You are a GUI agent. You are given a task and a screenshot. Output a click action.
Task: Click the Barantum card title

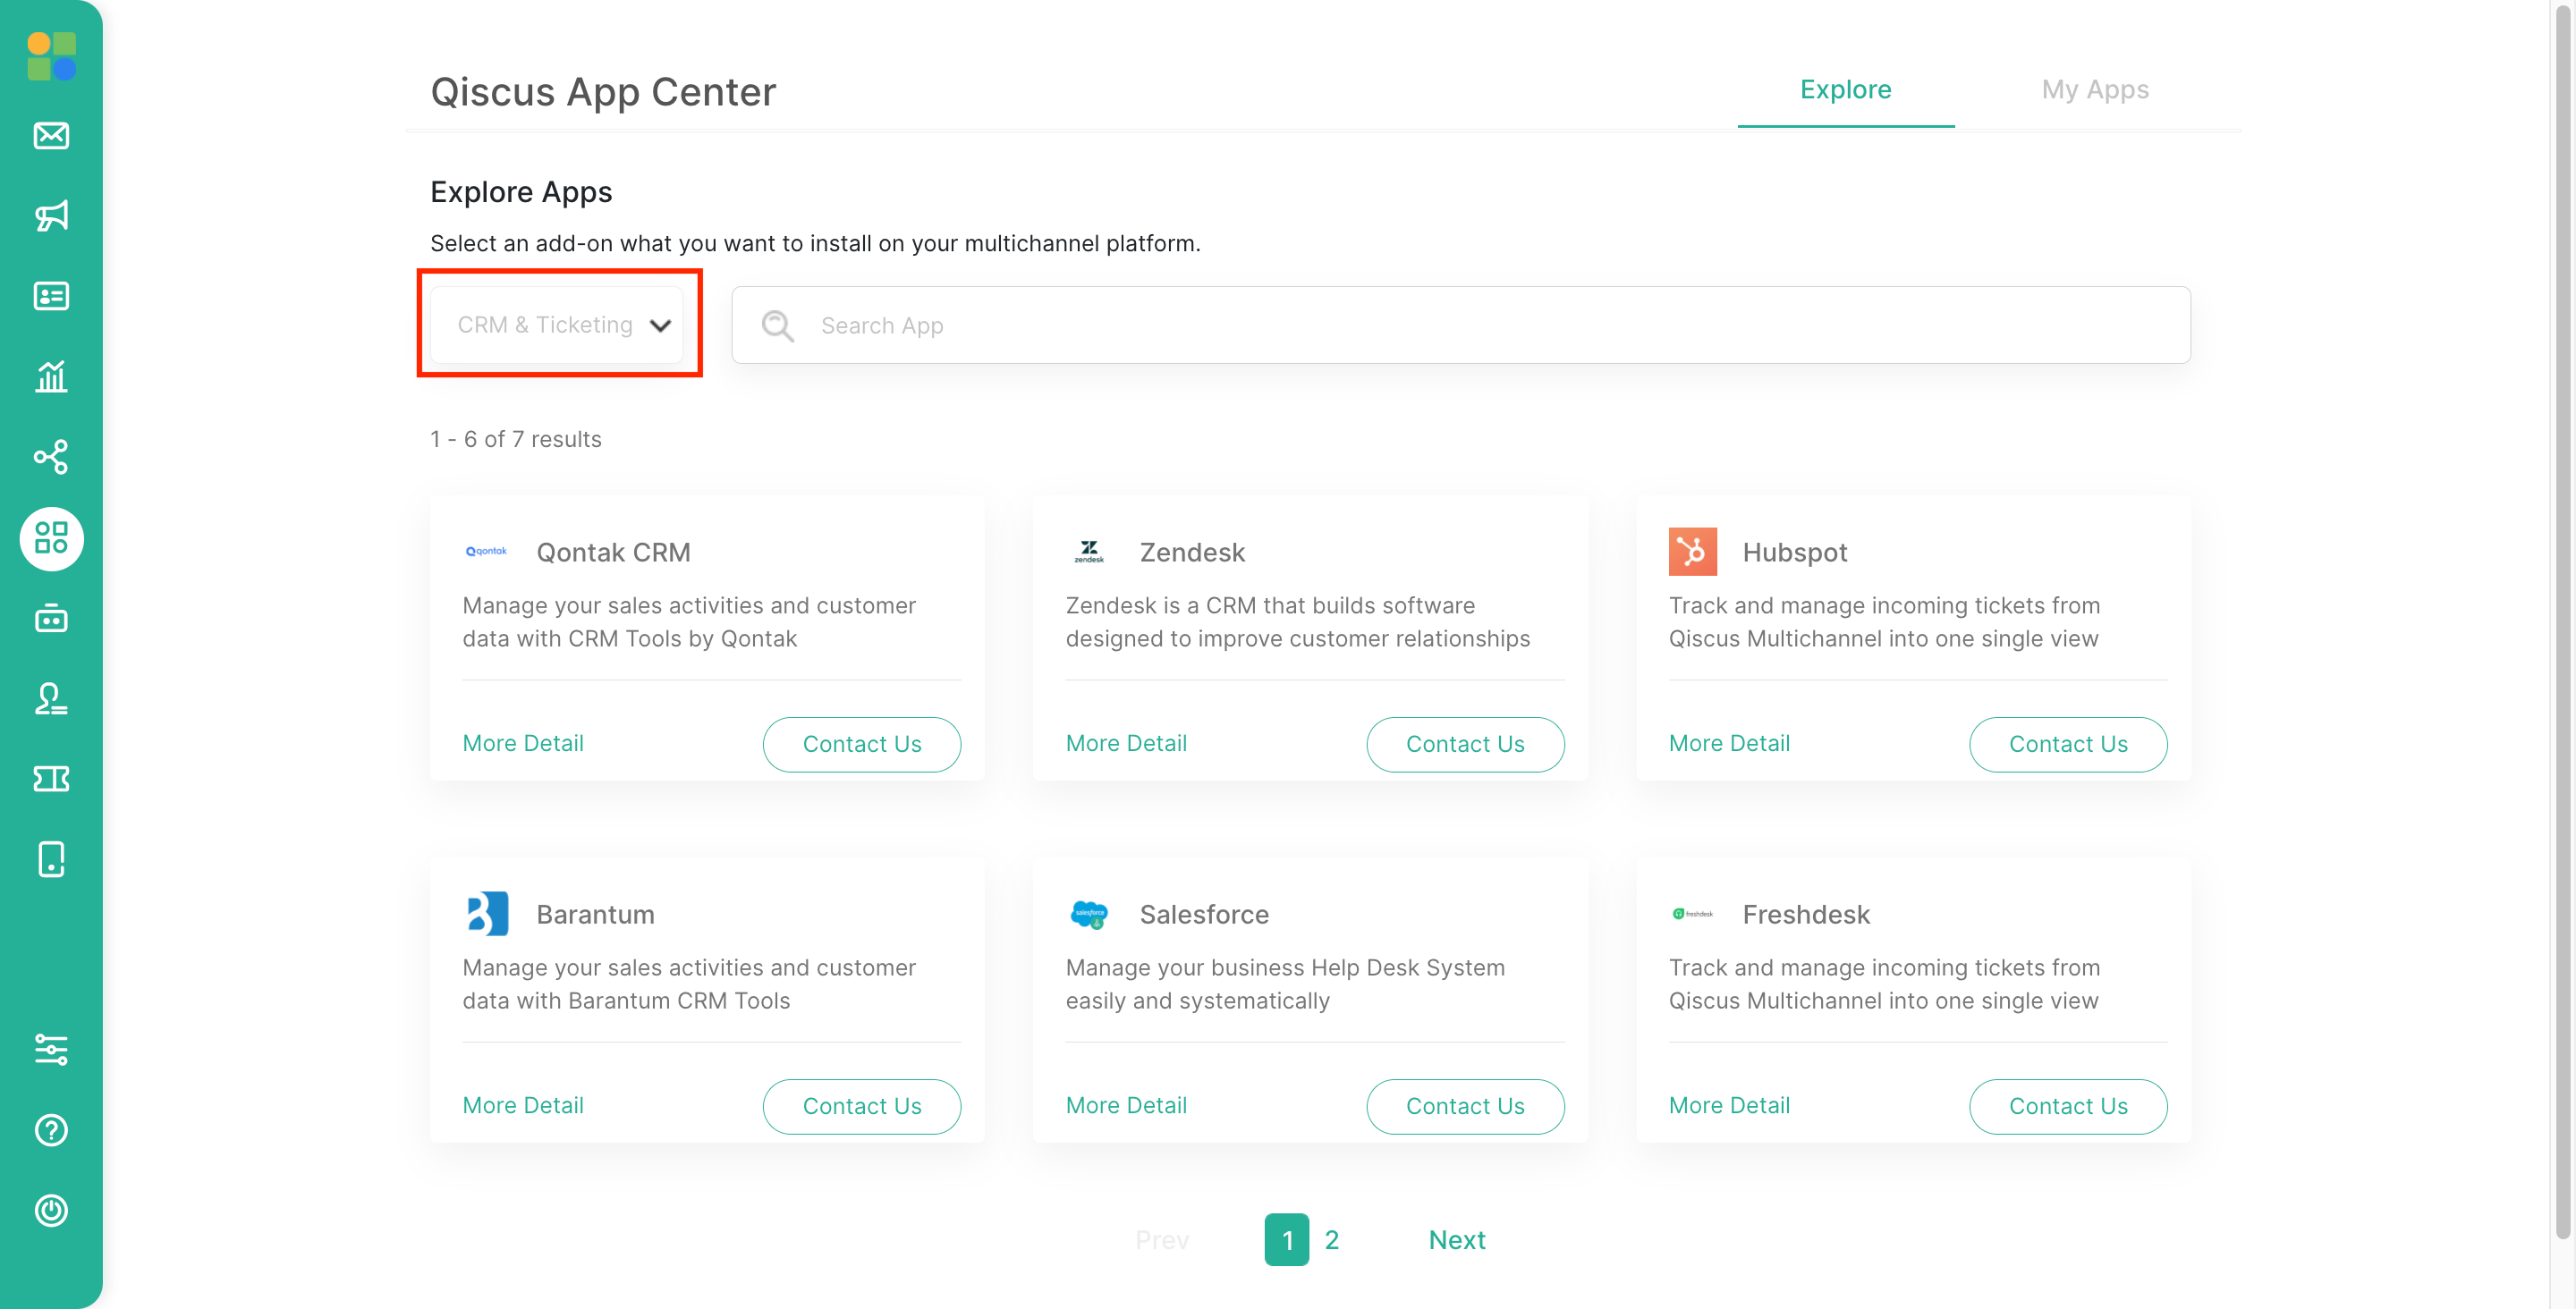(595, 914)
